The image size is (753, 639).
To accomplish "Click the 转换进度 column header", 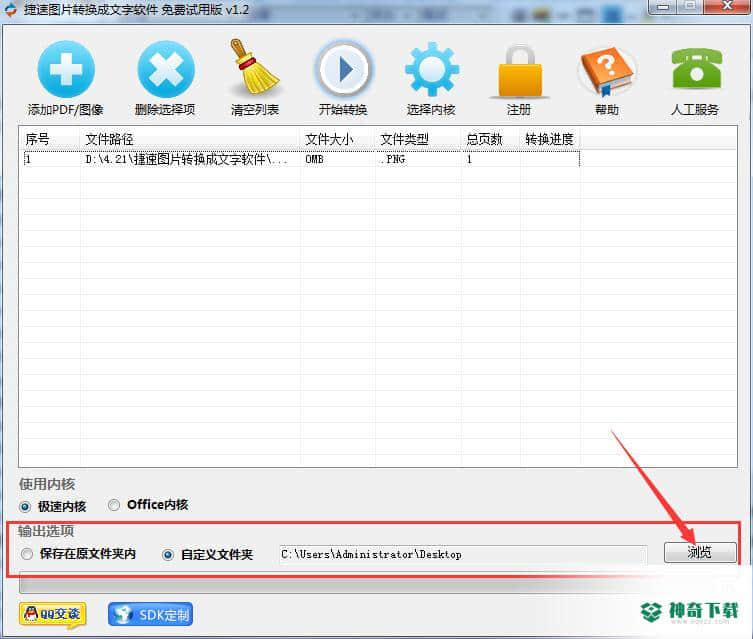I will pos(550,139).
